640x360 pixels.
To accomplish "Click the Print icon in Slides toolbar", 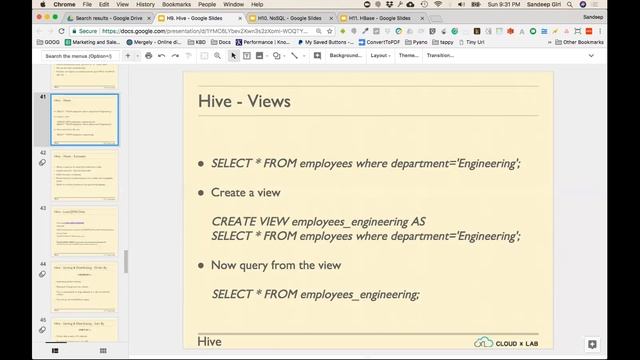I will pos(149,56).
